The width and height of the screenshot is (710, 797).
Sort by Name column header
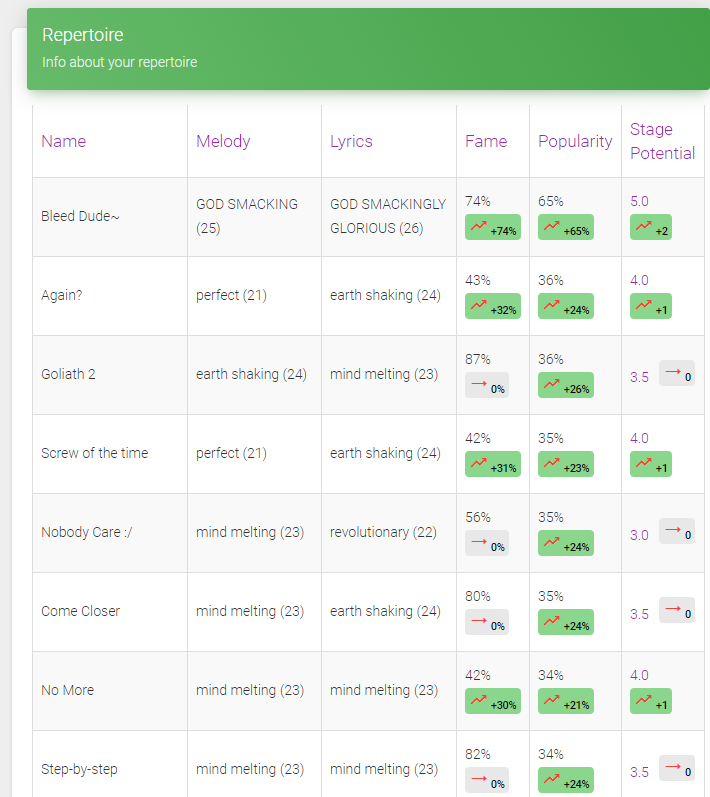(63, 141)
